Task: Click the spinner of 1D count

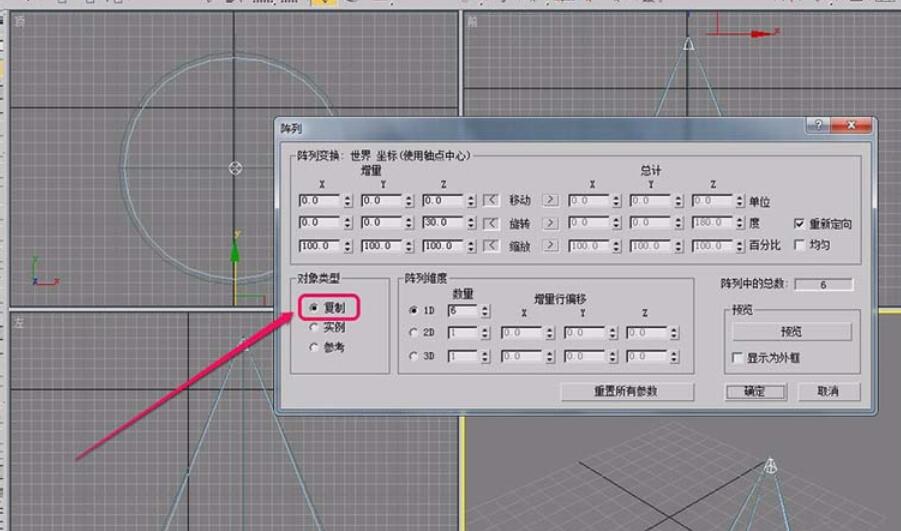Action: pyautogui.click(x=485, y=311)
